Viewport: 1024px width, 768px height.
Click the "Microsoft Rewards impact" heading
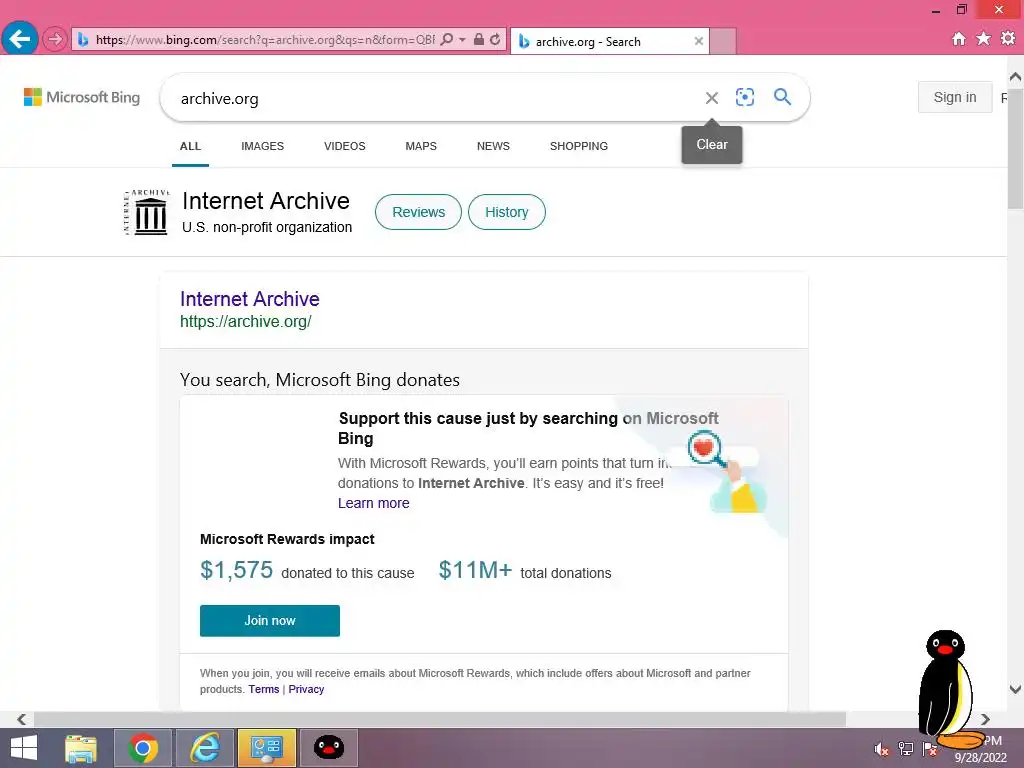[287, 539]
